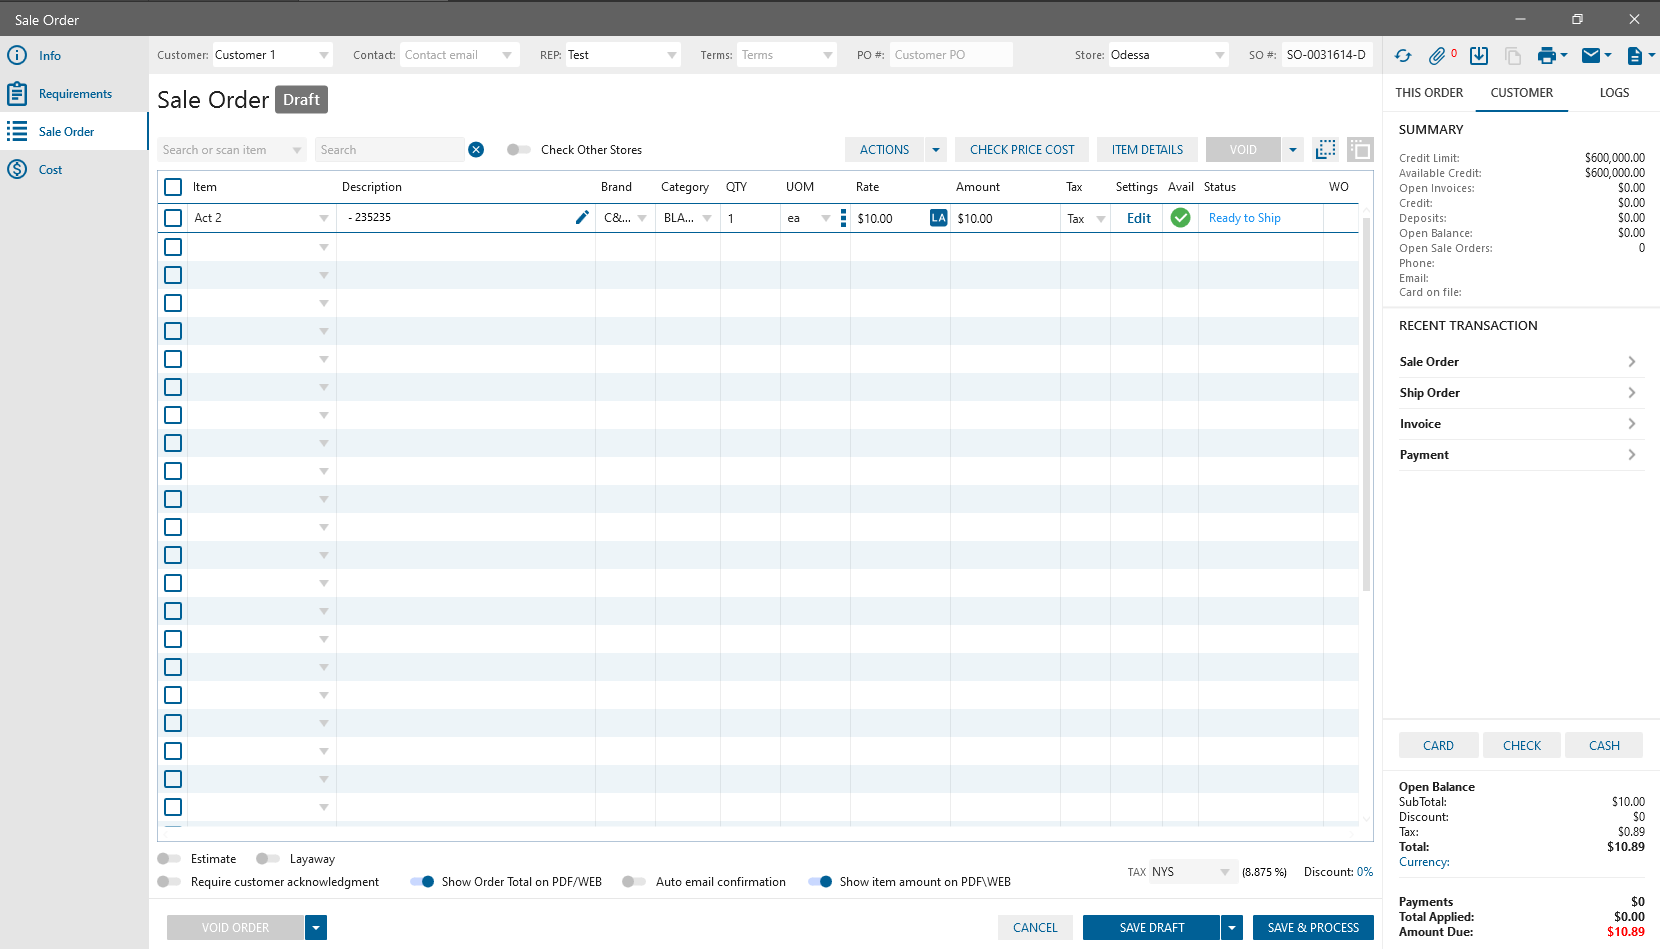This screenshot has width=1660, height=949.
Task: Toggle the Check Other Stores switch
Action: (x=518, y=150)
